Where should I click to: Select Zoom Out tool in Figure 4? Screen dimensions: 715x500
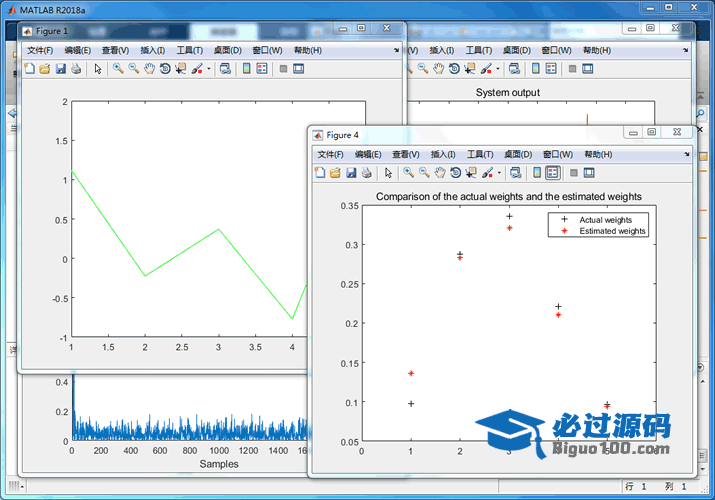coord(424,173)
